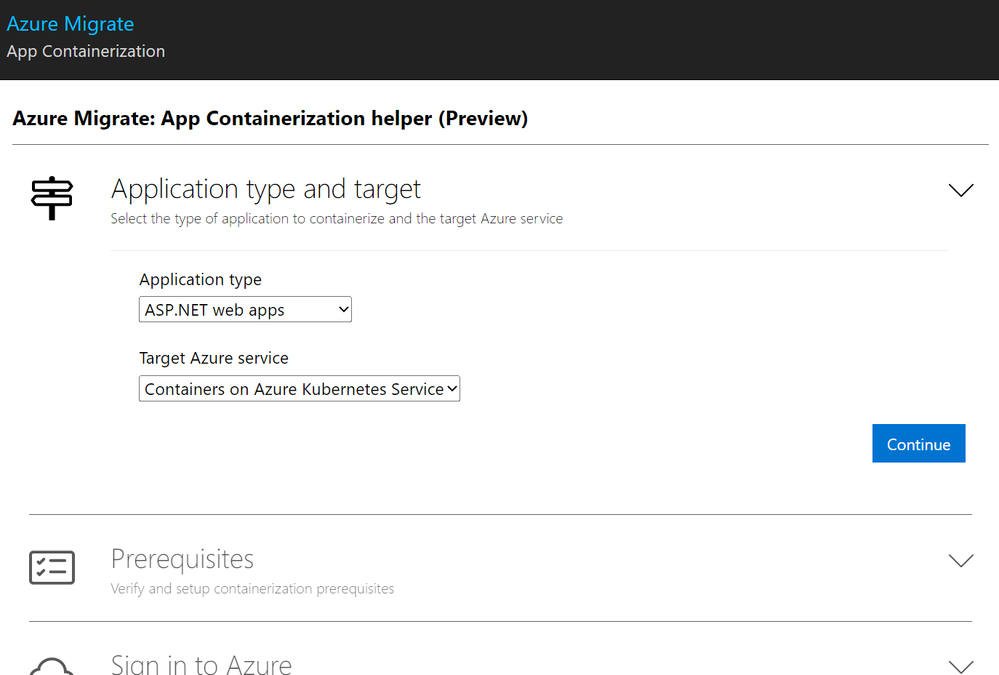Click the description under Application type and target
Viewport: 999px width, 675px height.
coord(336,219)
